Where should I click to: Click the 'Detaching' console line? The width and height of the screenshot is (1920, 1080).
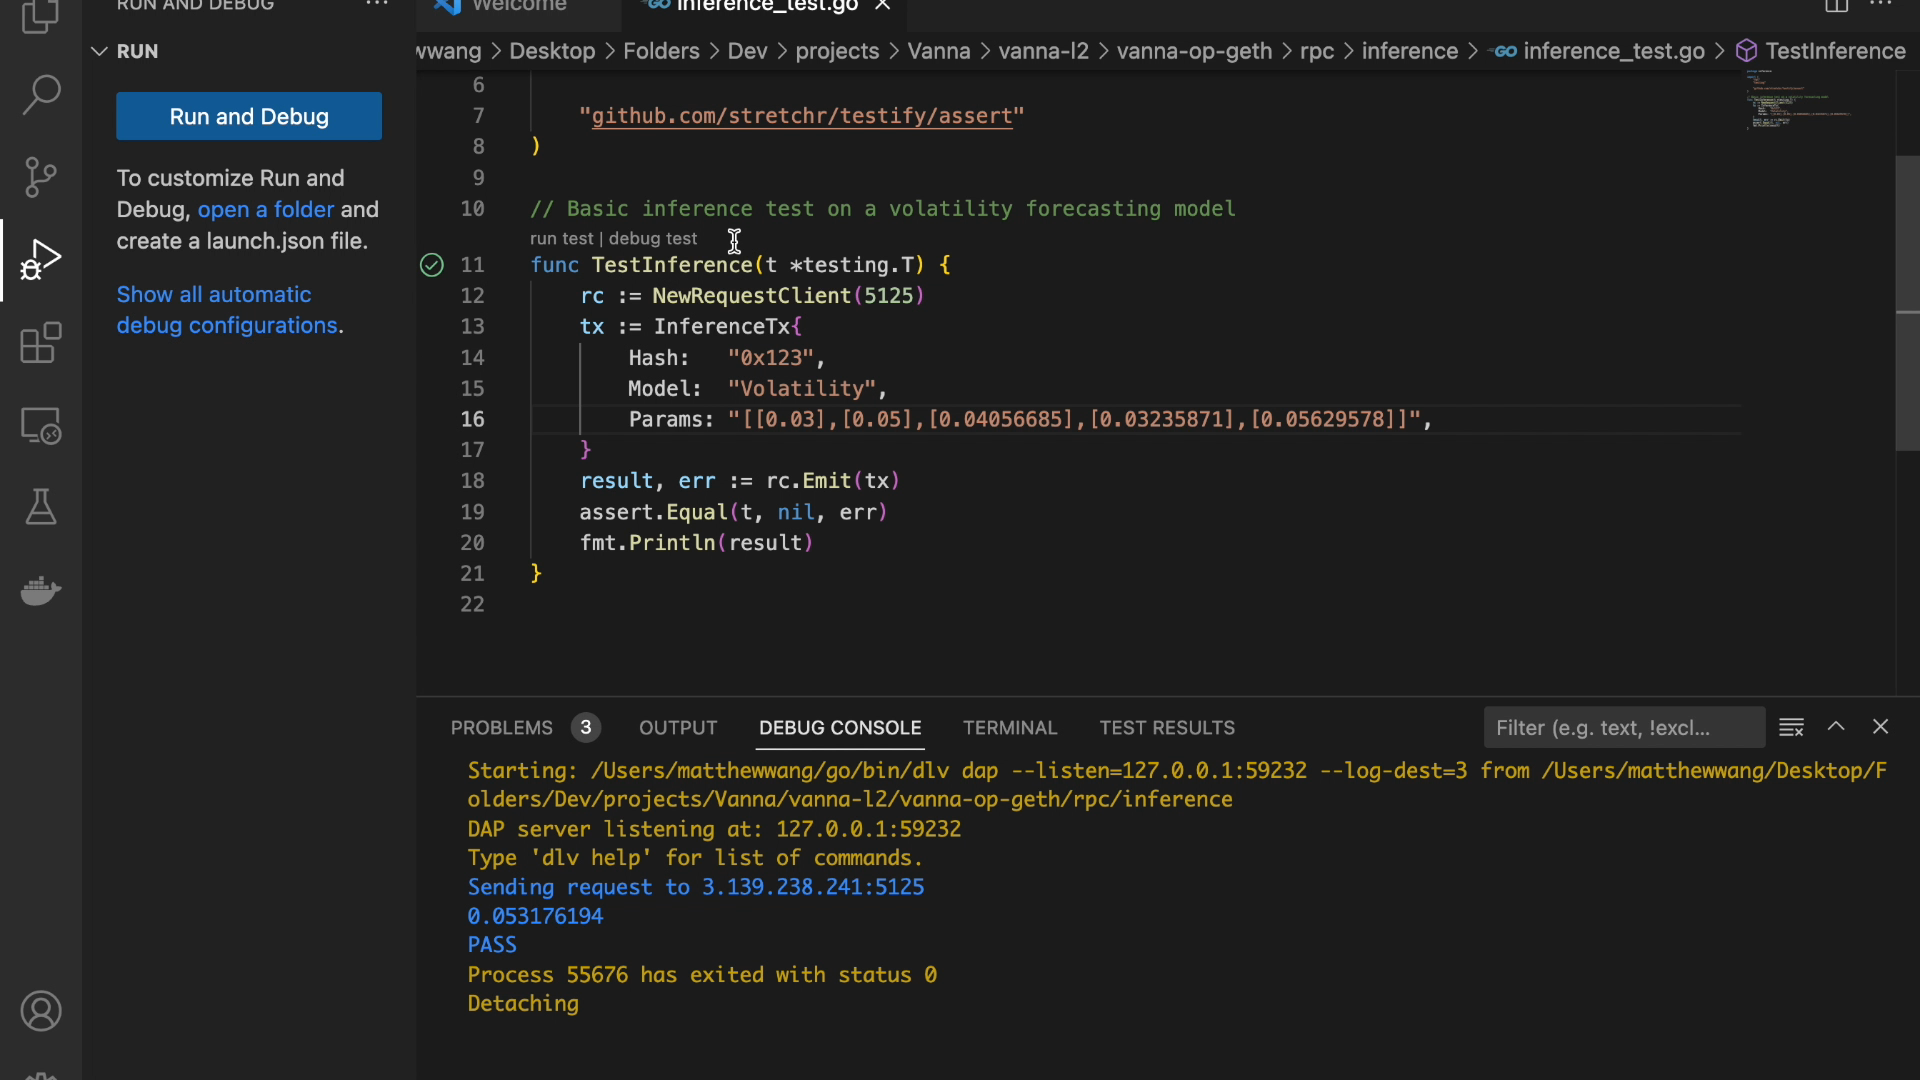[523, 1004]
